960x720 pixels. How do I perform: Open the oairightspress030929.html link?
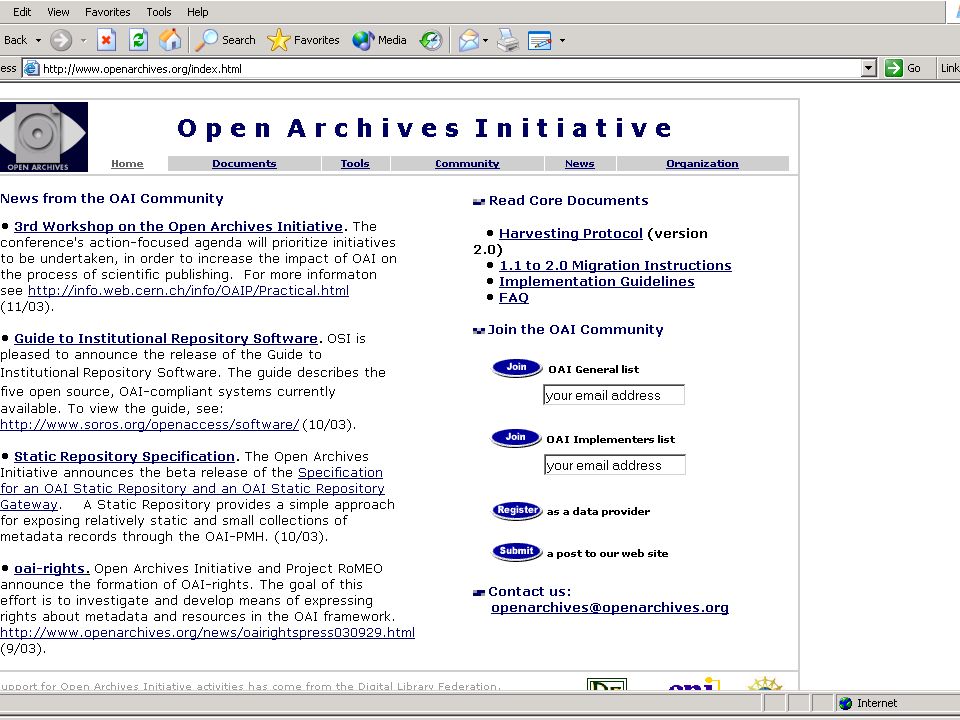pyautogui.click(x=208, y=632)
